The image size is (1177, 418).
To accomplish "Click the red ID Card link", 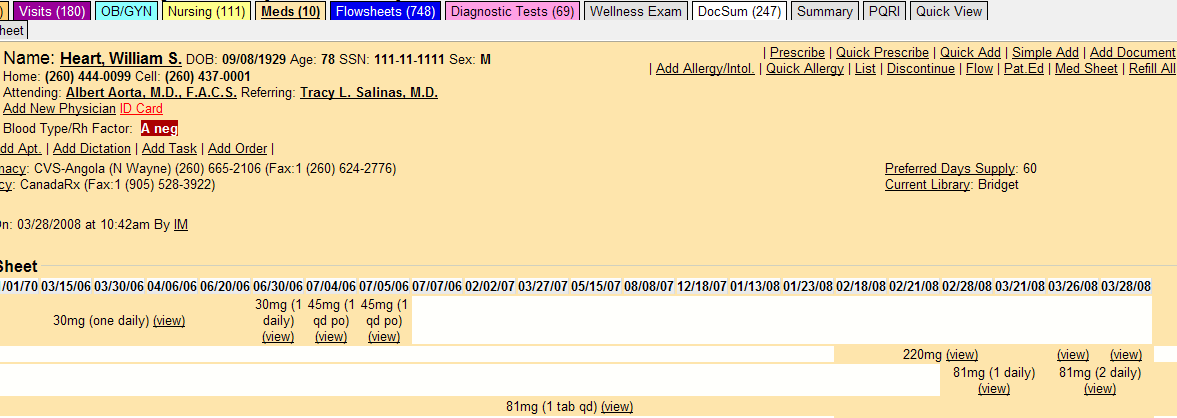I will pyautogui.click(x=141, y=109).
